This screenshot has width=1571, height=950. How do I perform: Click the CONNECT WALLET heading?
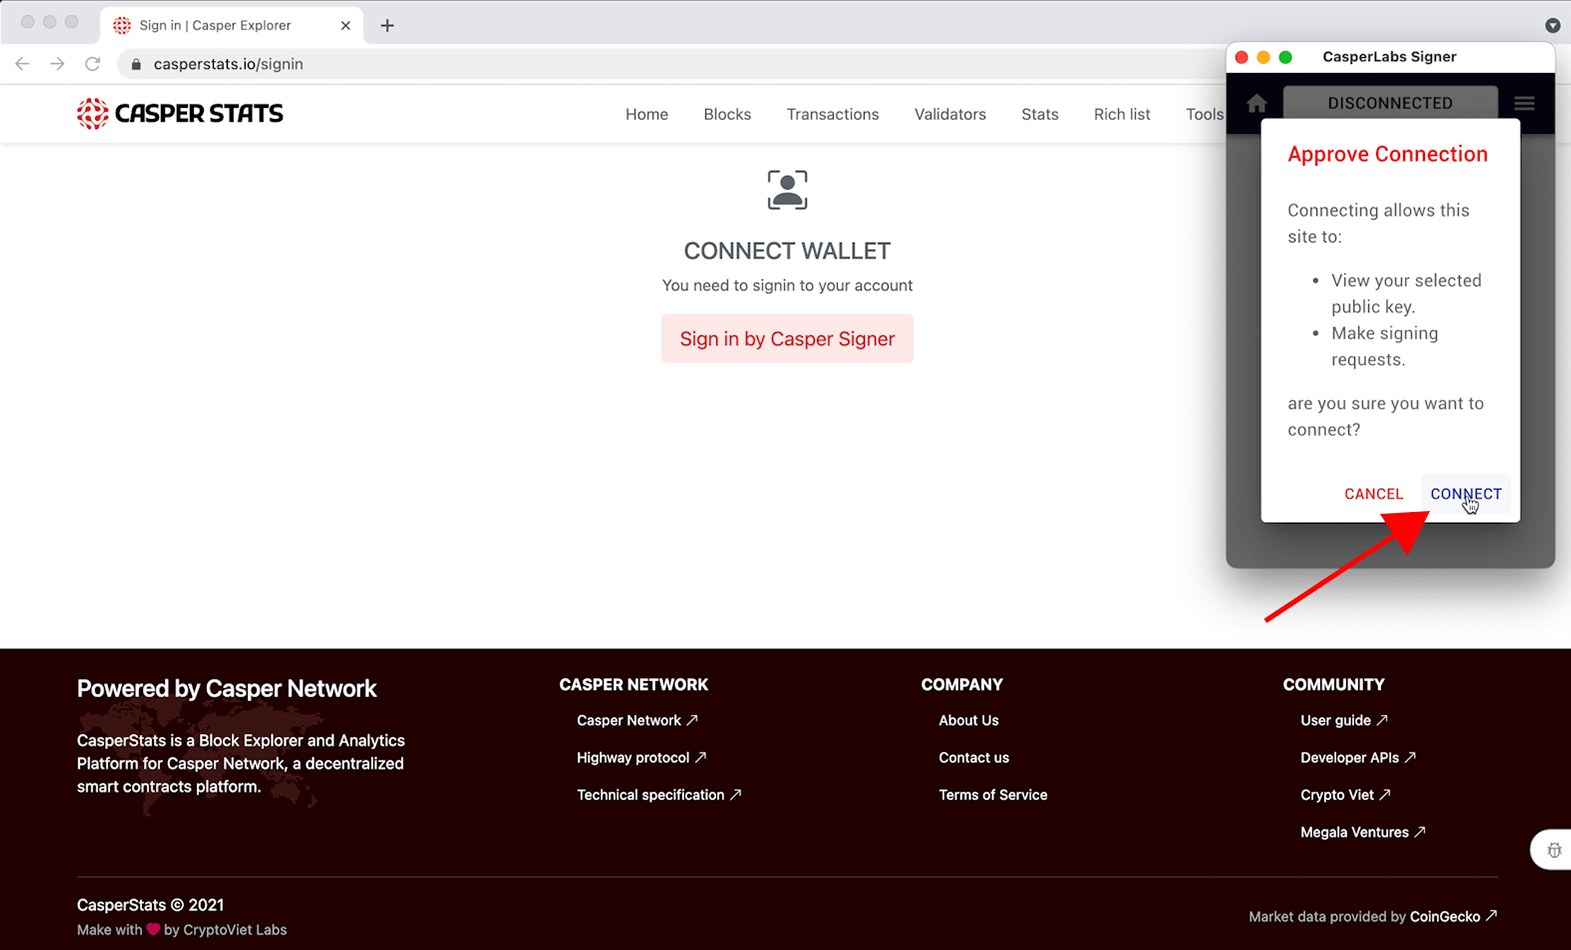787,251
